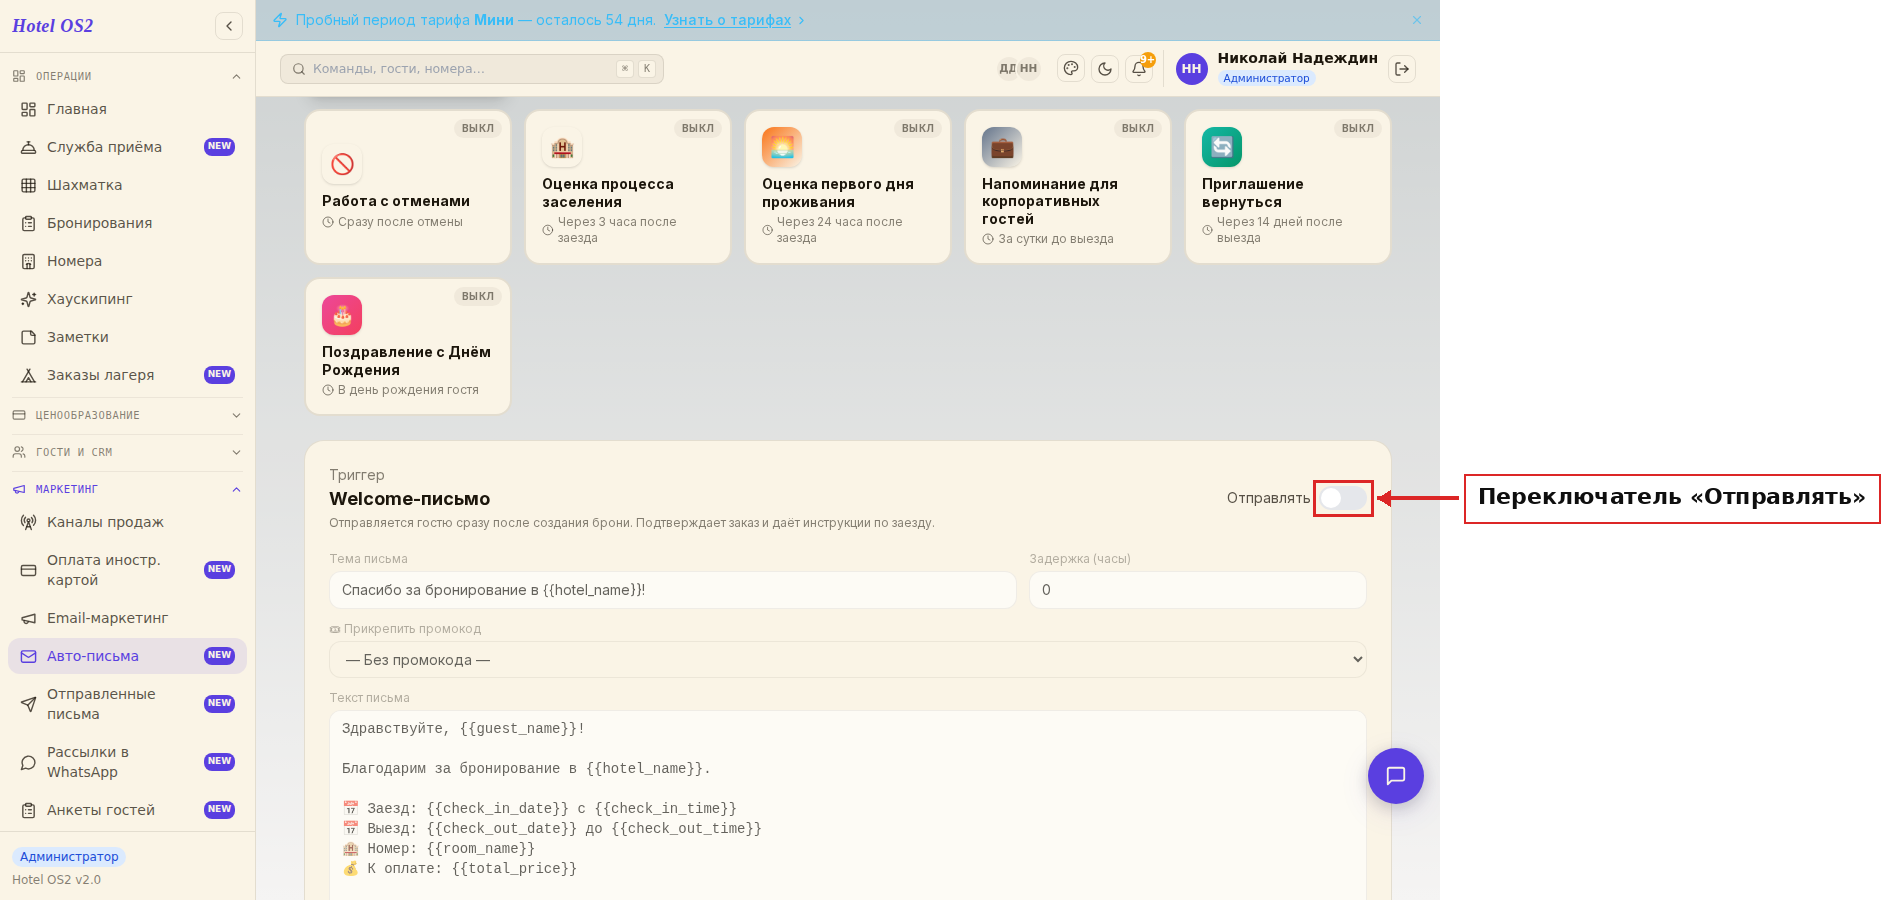Image resolution: width=1904 pixels, height=900 pixels.
Task: Close the trial period banner
Action: pos(1417,20)
